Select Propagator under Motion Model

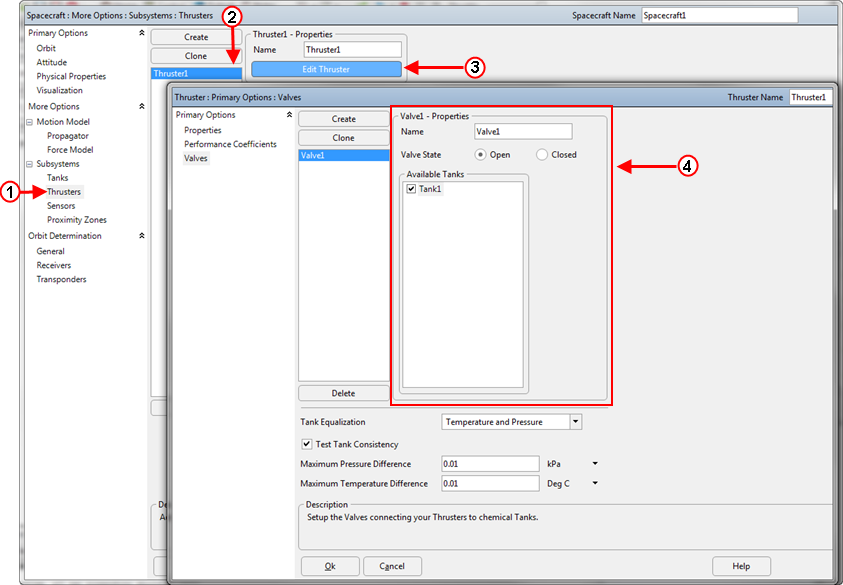click(x=68, y=136)
